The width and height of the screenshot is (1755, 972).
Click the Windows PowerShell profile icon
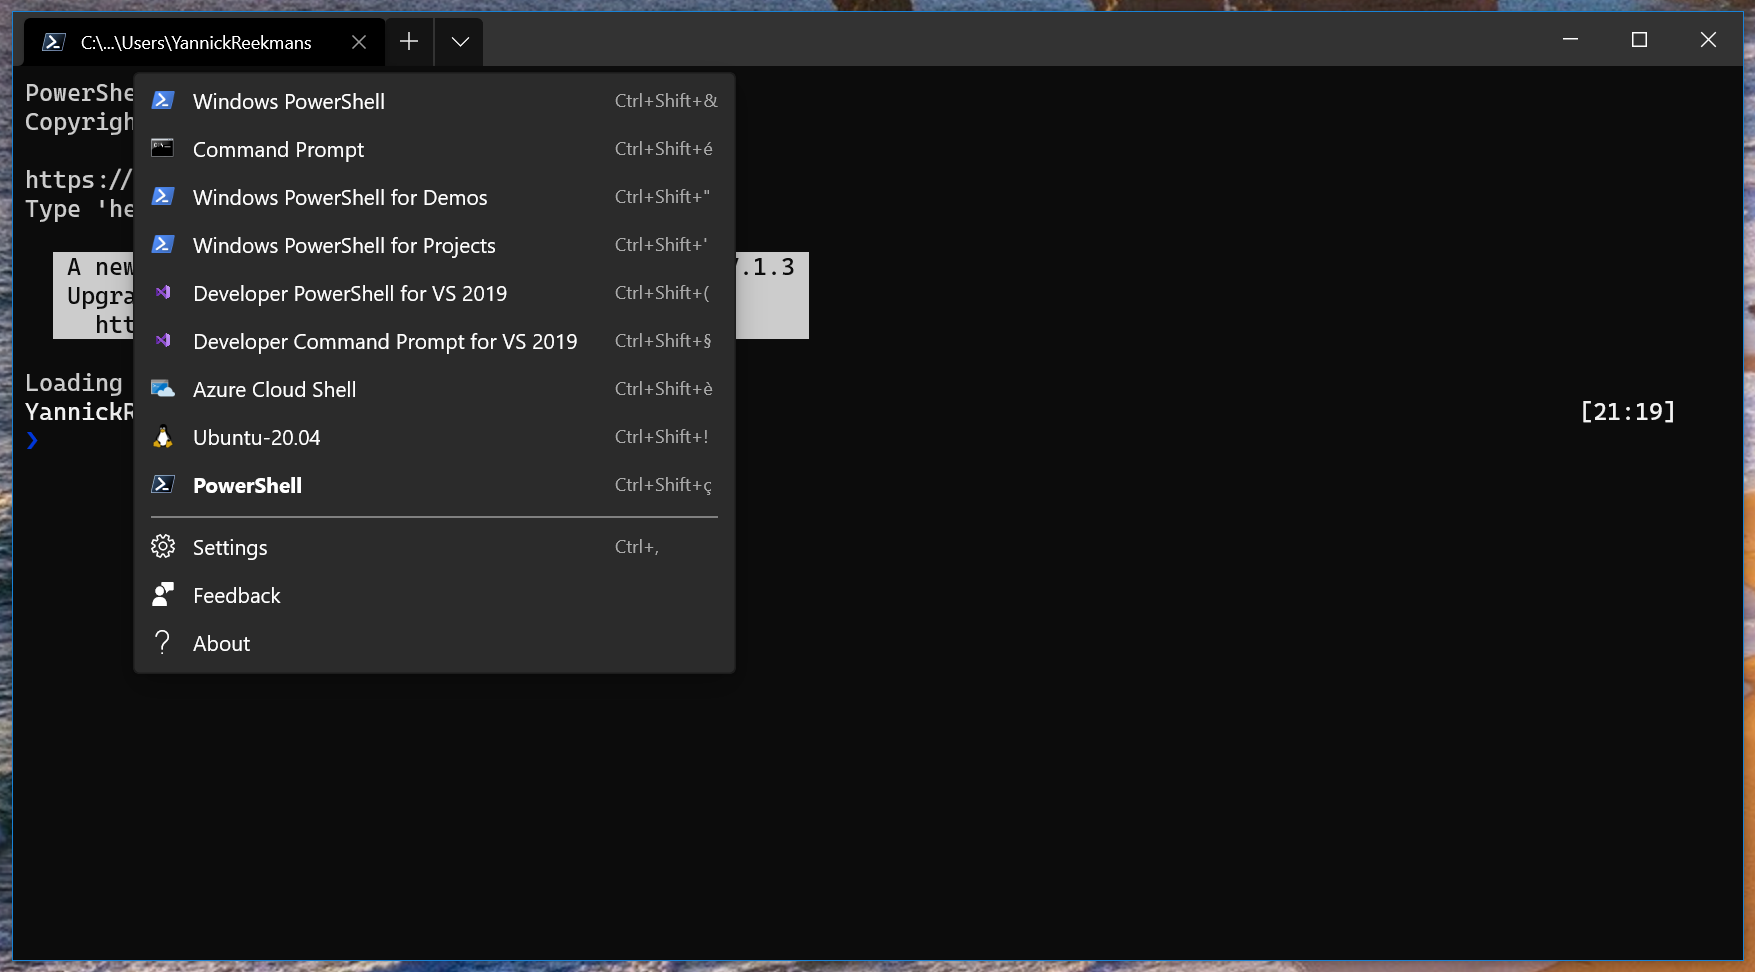coord(163,101)
